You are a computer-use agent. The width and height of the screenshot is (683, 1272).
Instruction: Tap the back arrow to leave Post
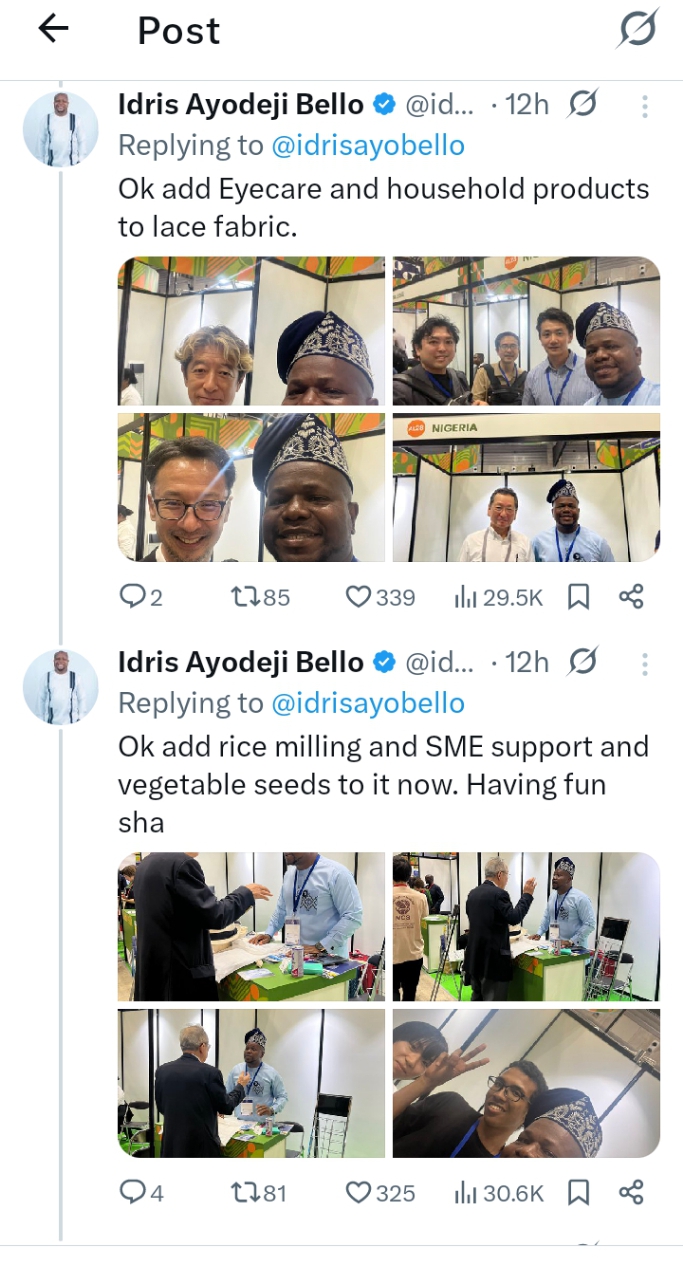click(53, 29)
